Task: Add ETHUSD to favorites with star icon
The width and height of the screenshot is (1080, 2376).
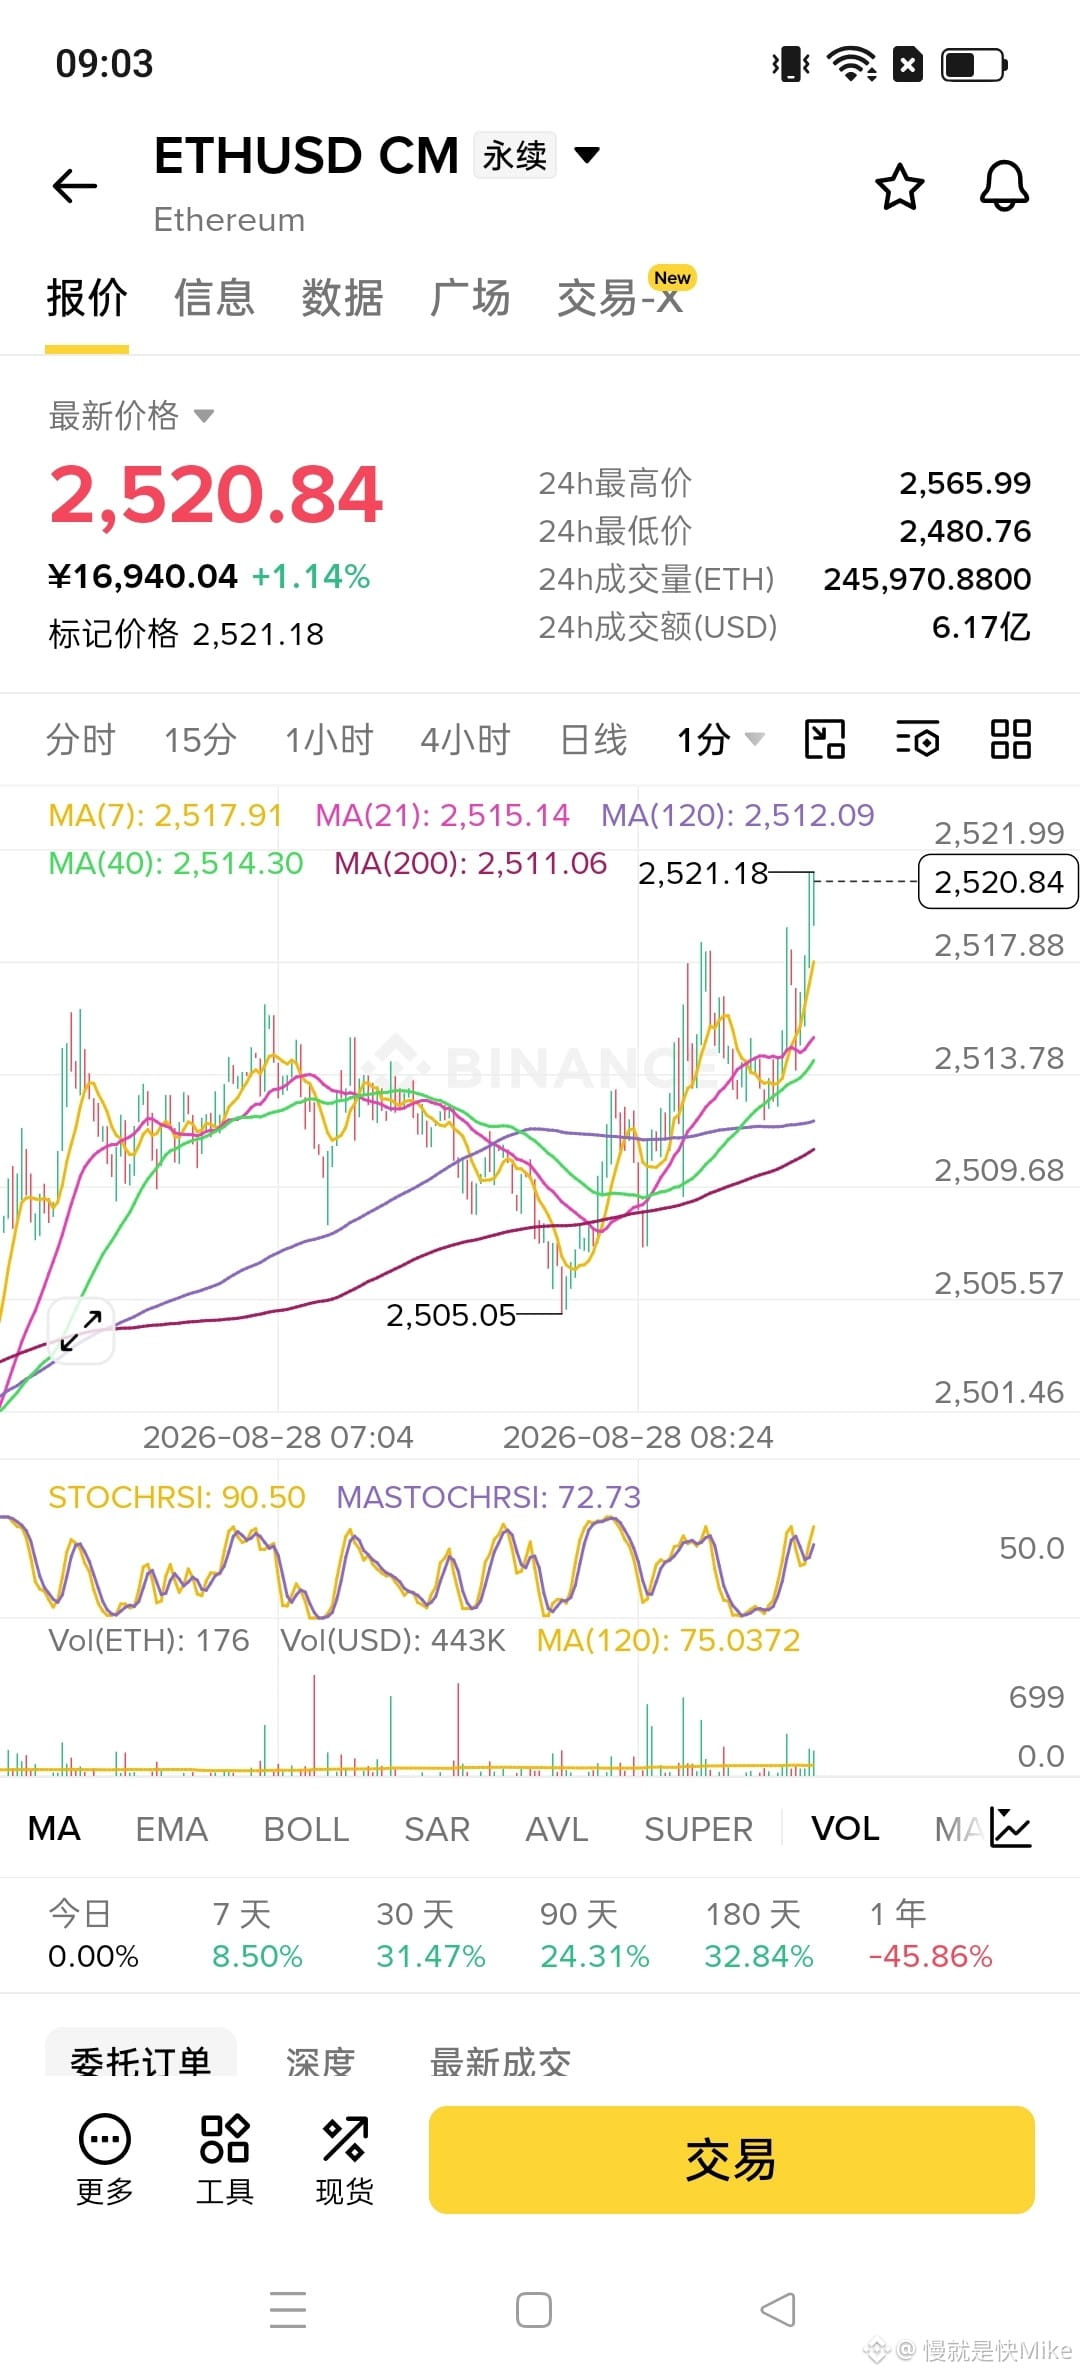Action: tap(899, 186)
